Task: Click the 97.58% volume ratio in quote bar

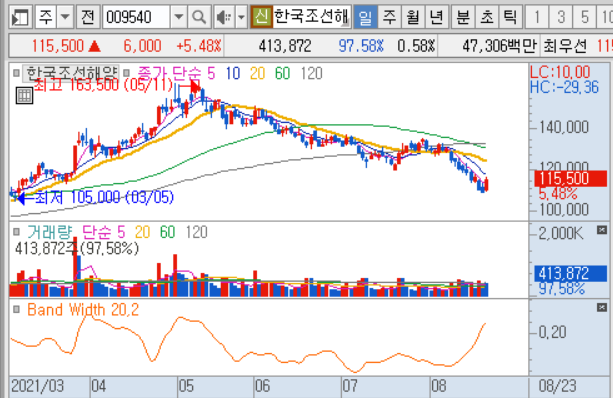Action: (x=361, y=46)
